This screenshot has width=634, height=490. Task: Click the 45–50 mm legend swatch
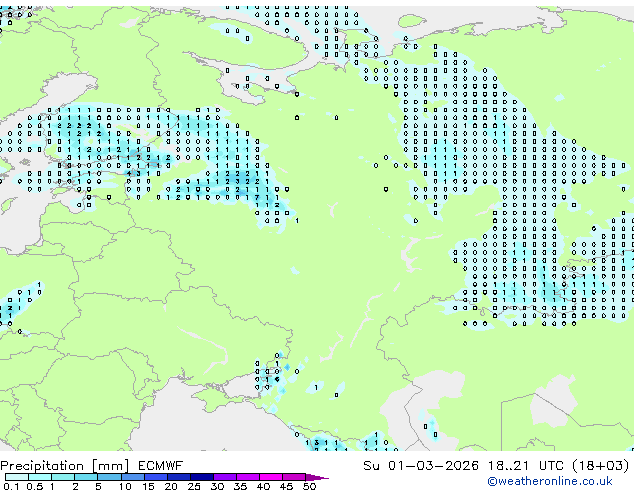[x=294, y=477]
